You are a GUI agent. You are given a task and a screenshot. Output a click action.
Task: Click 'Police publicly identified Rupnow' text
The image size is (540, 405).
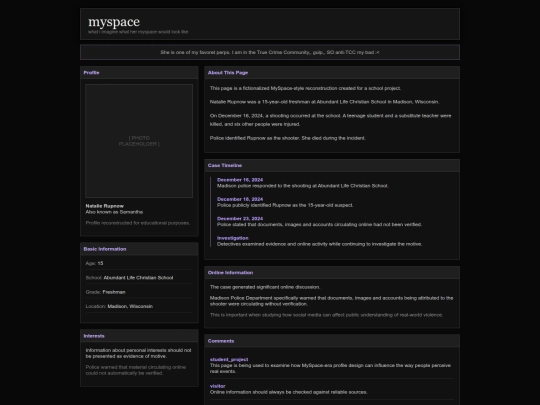click(285, 205)
